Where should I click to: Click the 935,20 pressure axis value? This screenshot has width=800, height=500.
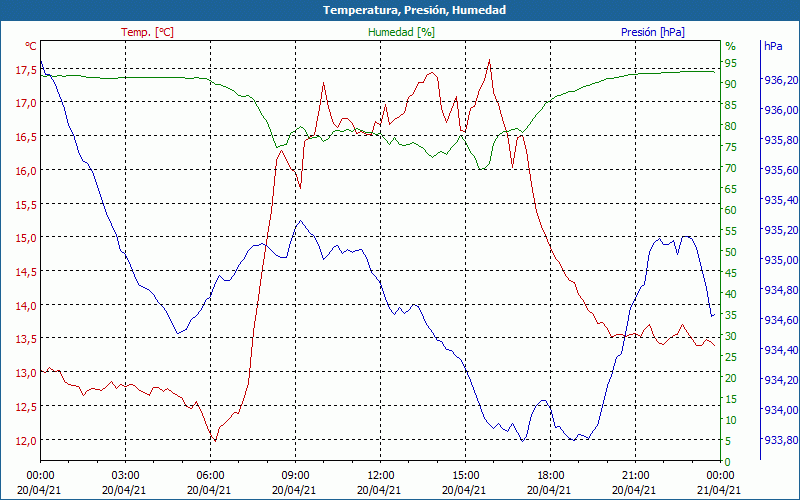[x=781, y=231]
